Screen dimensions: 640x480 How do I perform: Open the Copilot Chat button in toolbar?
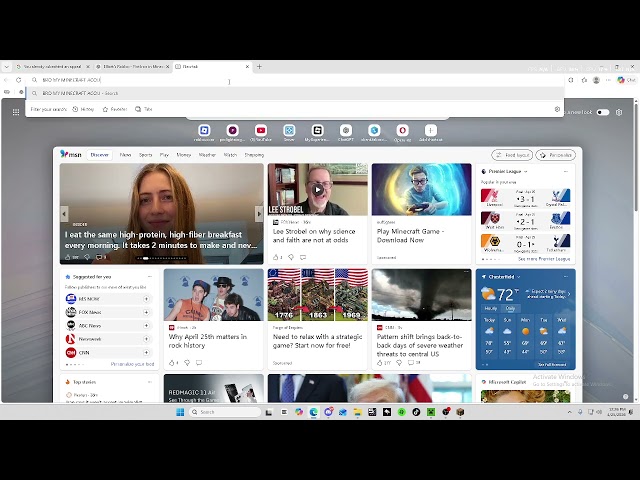point(626,80)
